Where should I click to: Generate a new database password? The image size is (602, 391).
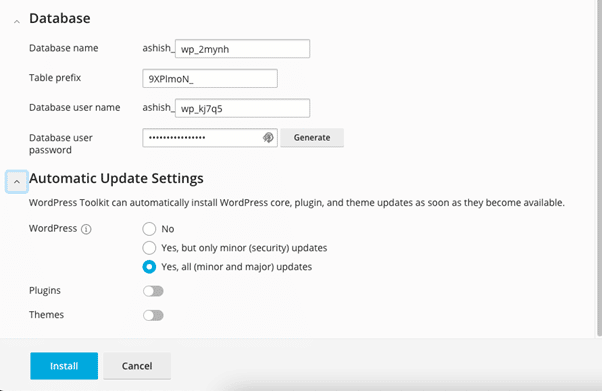pos(312,138)
